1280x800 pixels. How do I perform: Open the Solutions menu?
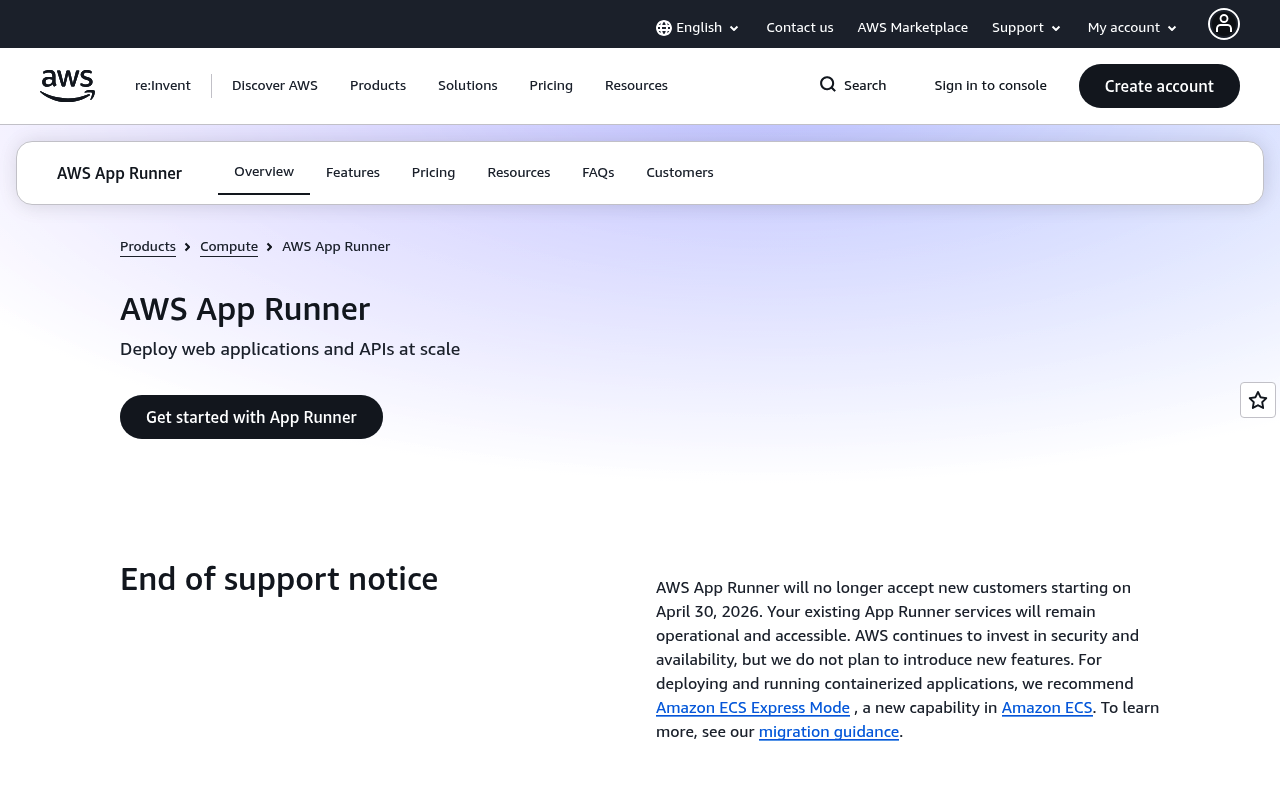(x=468, y=86)
